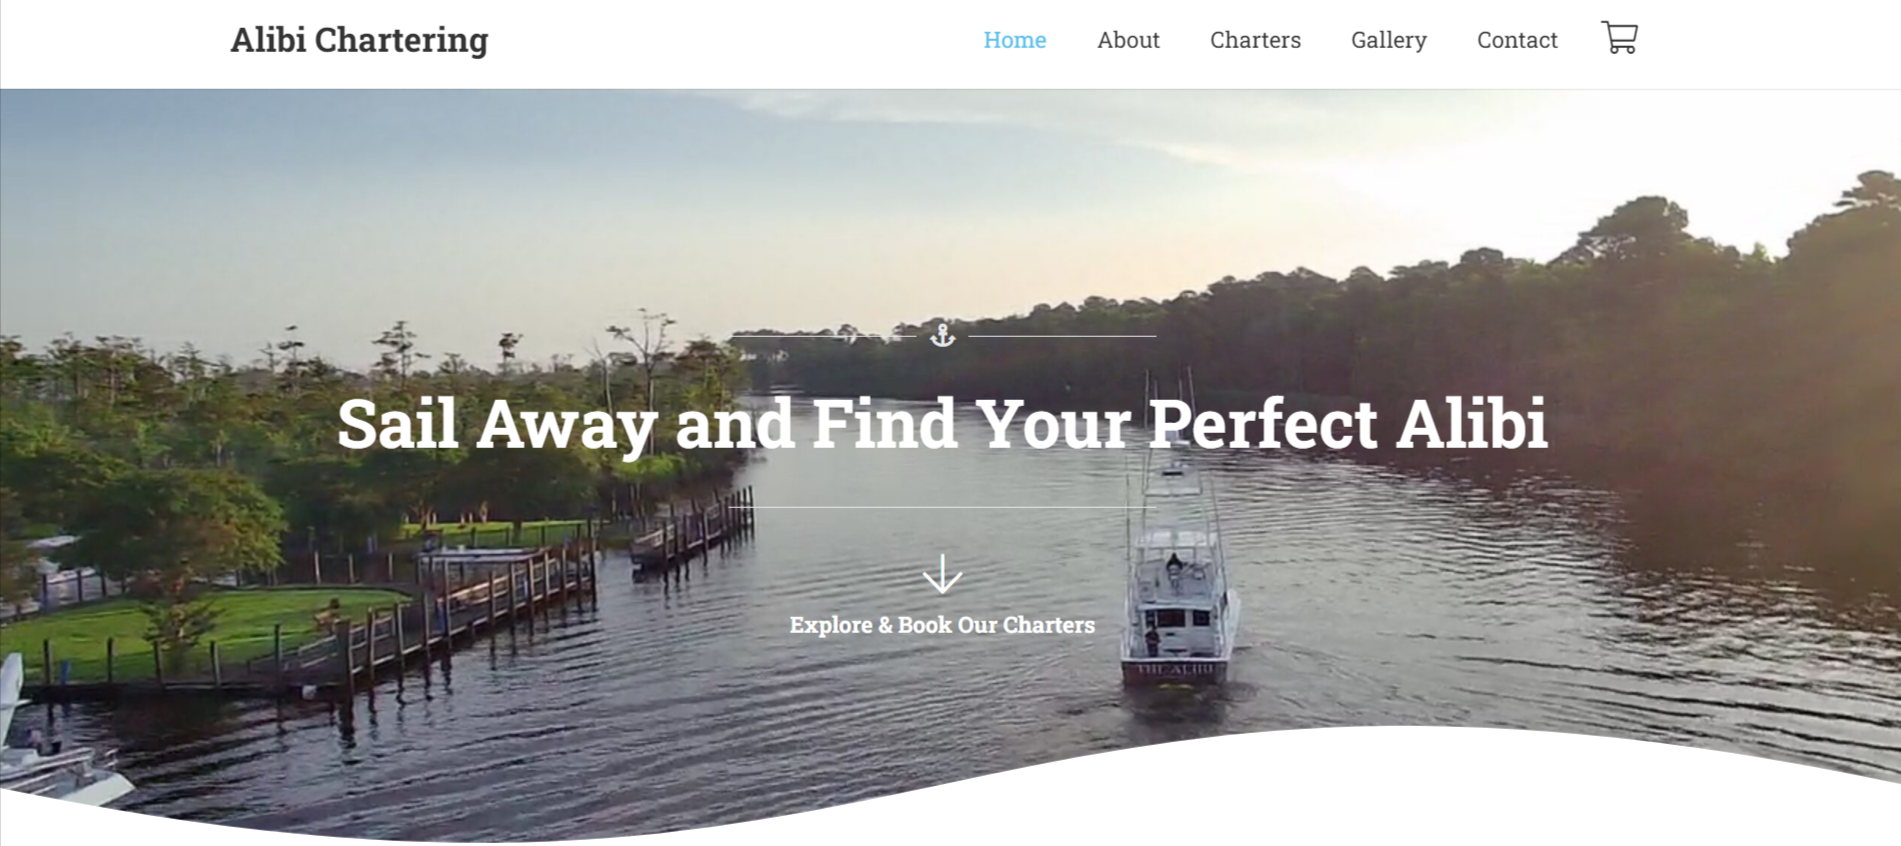Click the Alibi Chartering site logo
The height and width of the screenshot is (846, 1901).
point(359,40)
